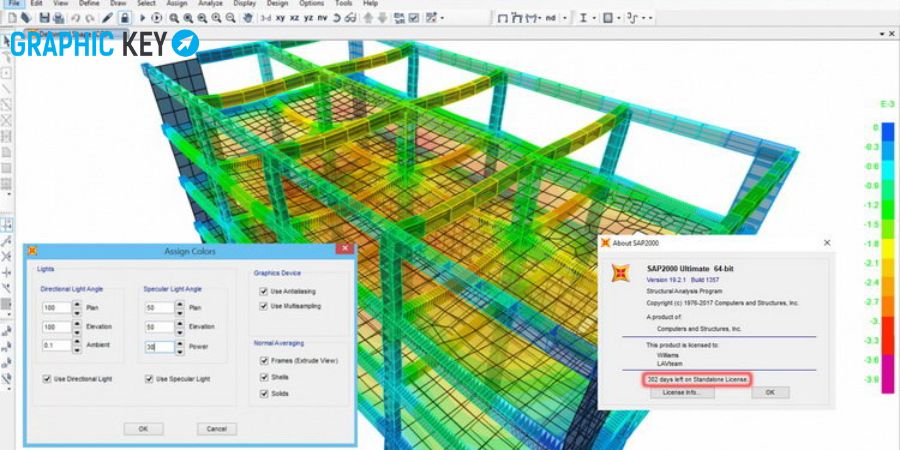Click the glasses perspective toggle icon

(x=350, y=18)
